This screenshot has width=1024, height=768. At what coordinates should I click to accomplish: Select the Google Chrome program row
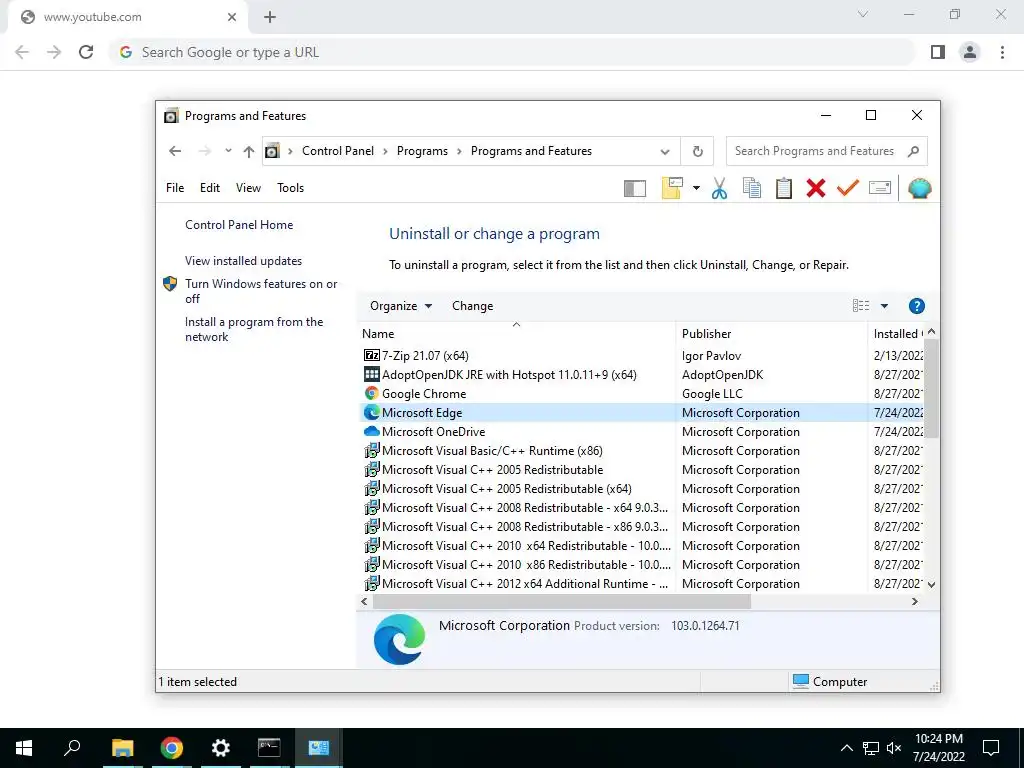tap(643, 394)
